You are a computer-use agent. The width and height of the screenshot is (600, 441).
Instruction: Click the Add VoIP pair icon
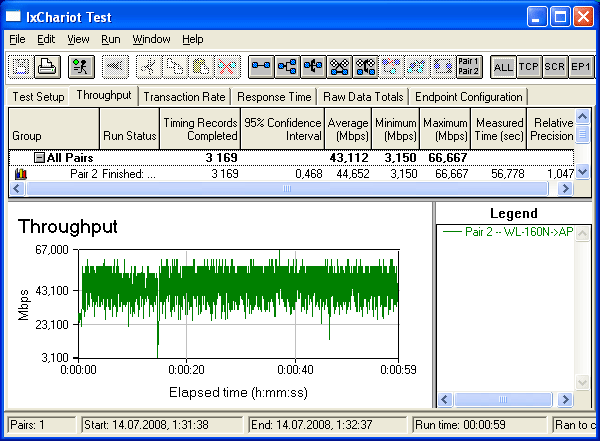313,67
